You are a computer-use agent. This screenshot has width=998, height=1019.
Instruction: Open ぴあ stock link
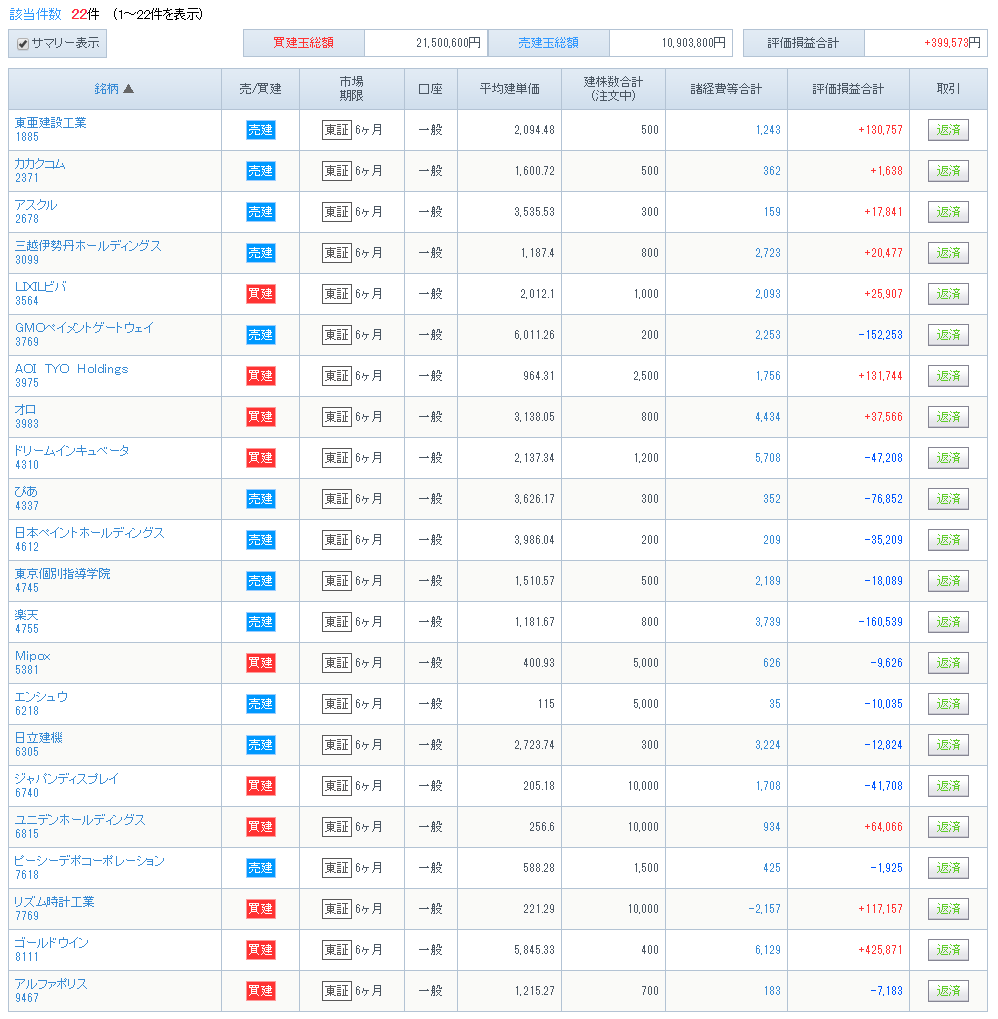[26, 491]
